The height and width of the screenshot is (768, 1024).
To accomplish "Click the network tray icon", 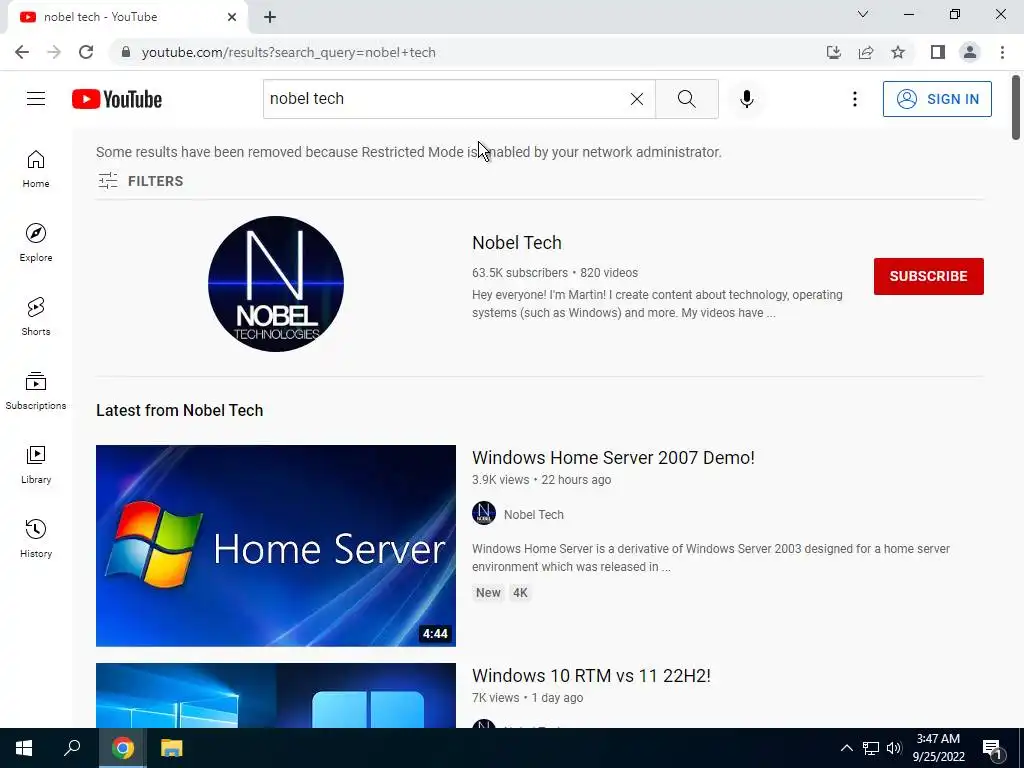I will tap(871, 748).
